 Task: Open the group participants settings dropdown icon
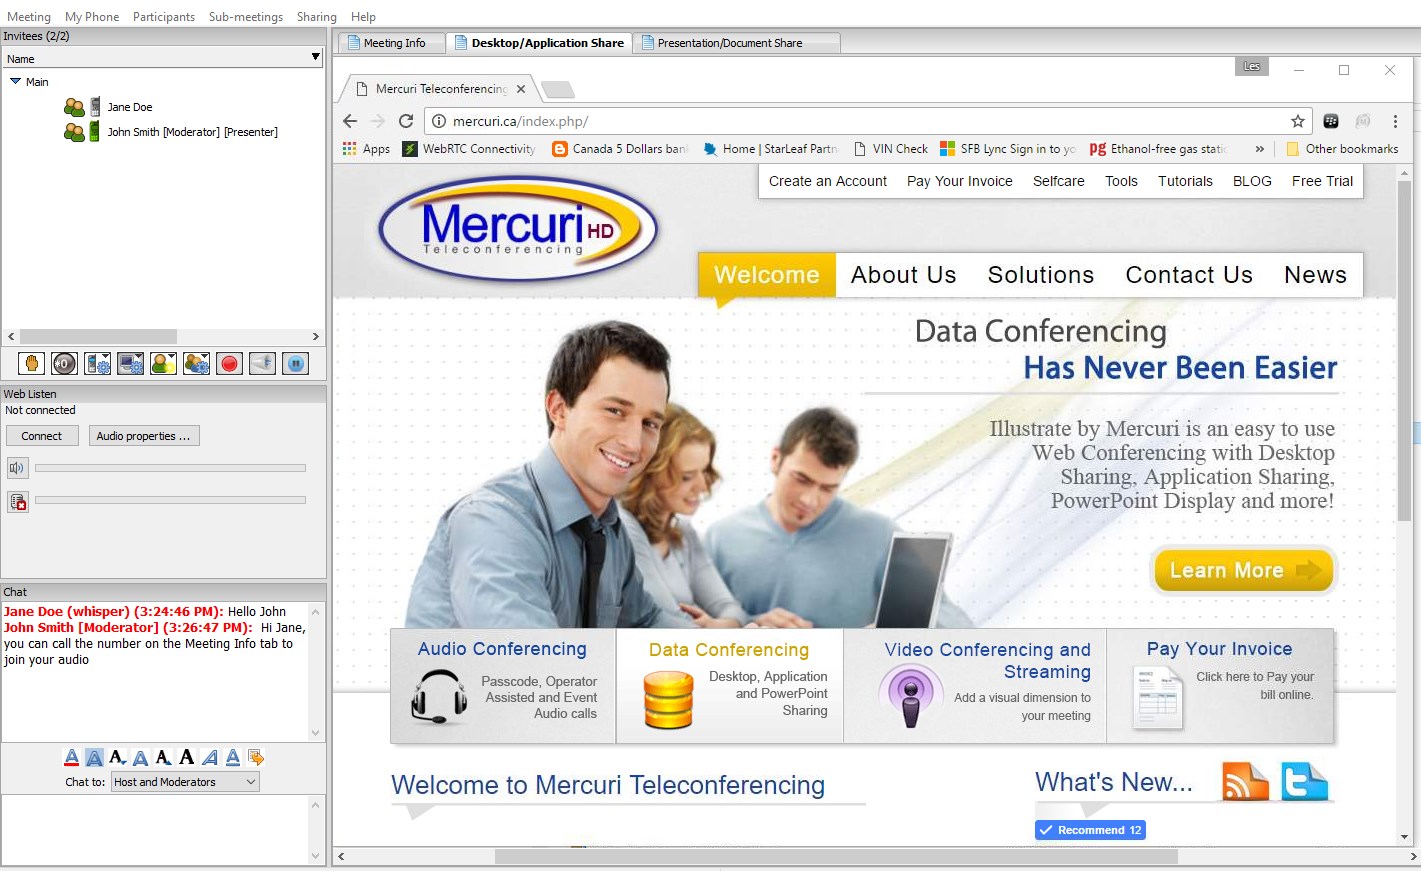(x=196, y=363)
